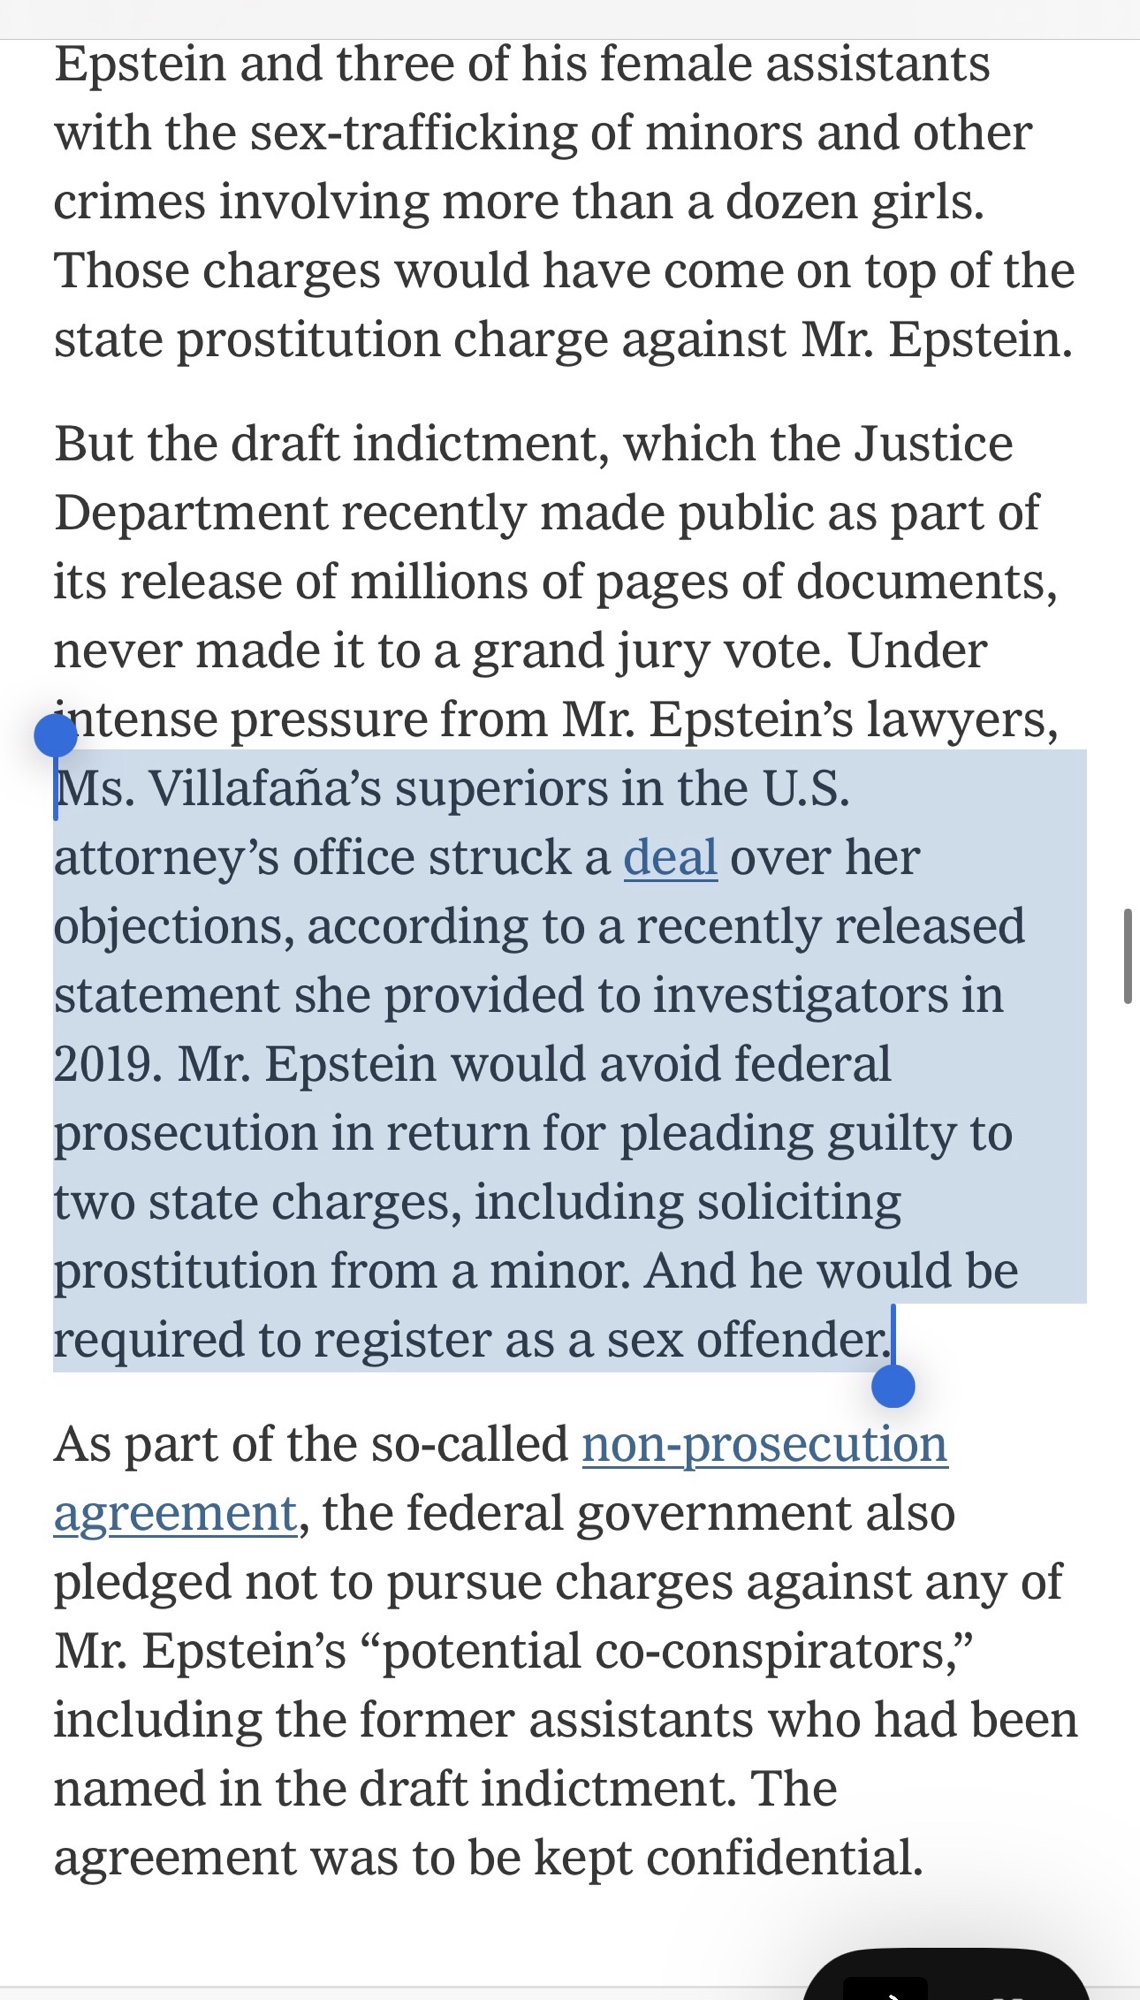Tap the selection start handle
The width and height of the screenshot is (1140, 2000).
[56, 737]
